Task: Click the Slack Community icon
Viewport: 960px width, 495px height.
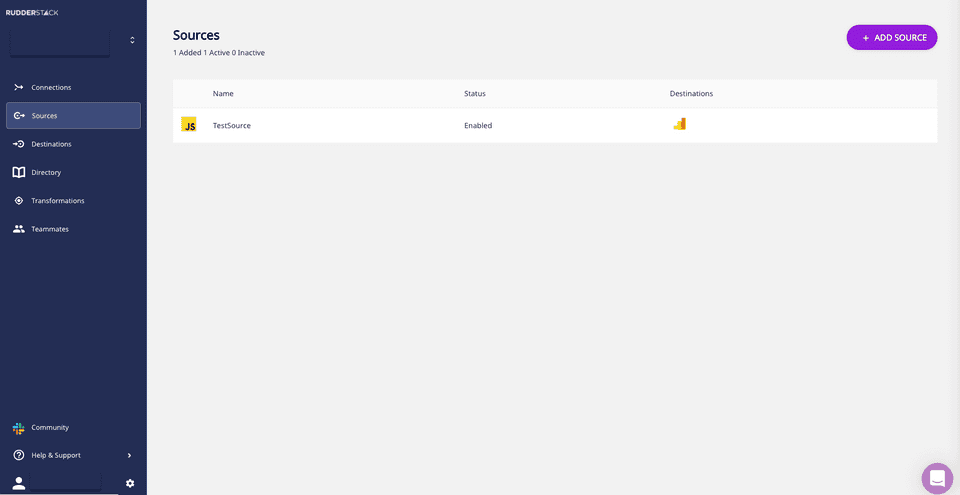Action: tap(18, 428)
